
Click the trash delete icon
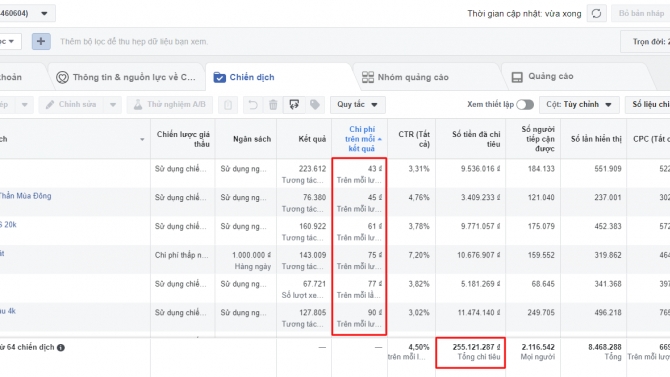pyautogui.click(x=273, y=105)
